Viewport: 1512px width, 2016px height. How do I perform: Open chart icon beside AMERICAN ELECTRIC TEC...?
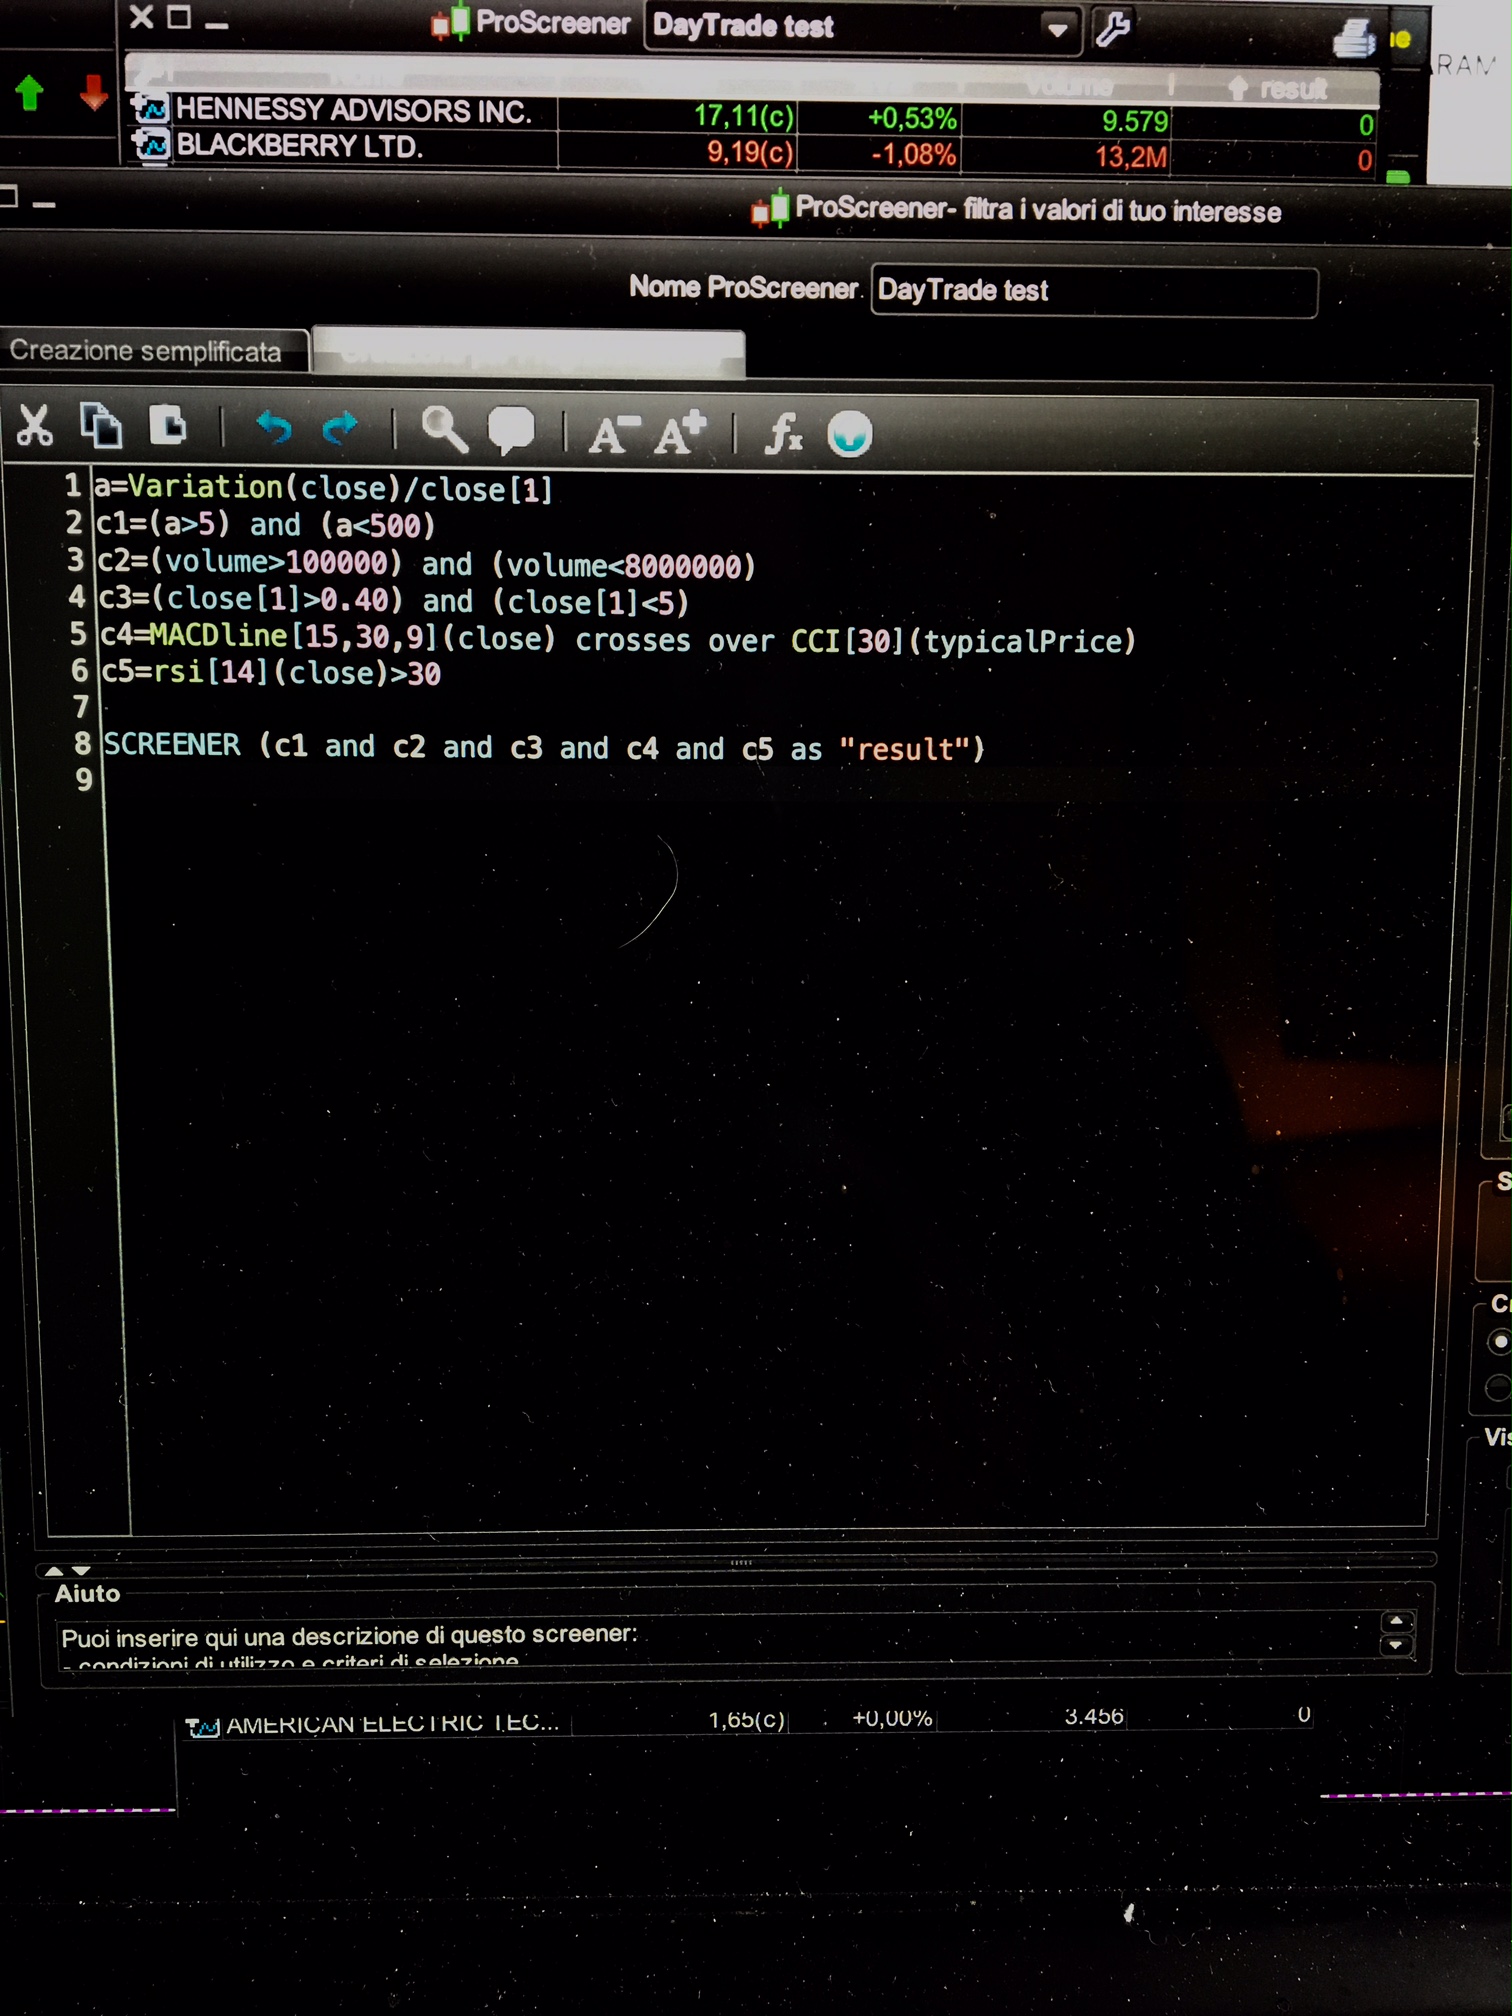[x=203, y=1727]
